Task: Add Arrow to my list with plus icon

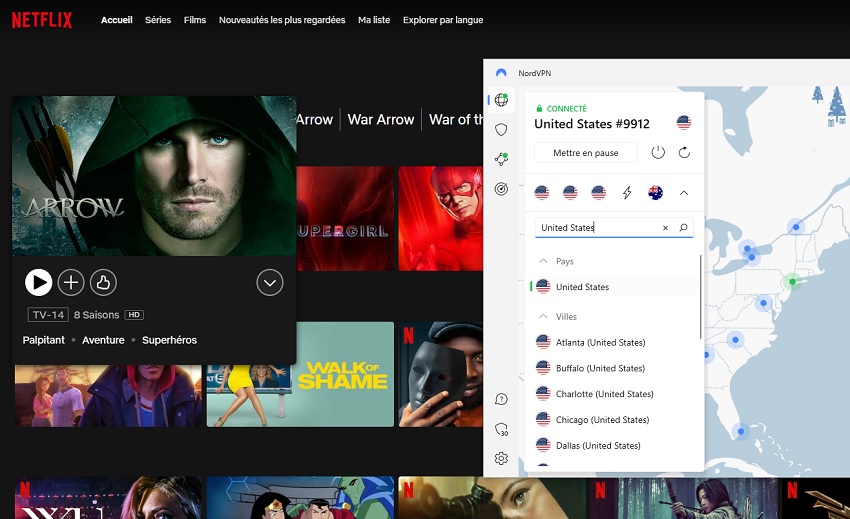Action: 71,283
